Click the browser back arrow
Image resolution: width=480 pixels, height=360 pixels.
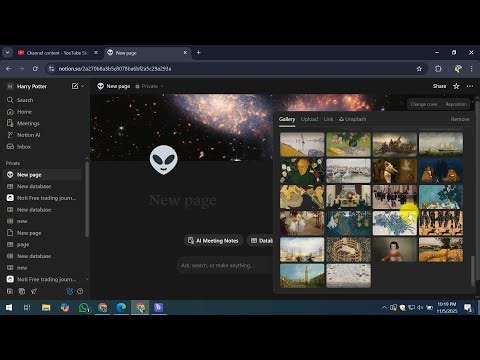[x=8, y=69]
